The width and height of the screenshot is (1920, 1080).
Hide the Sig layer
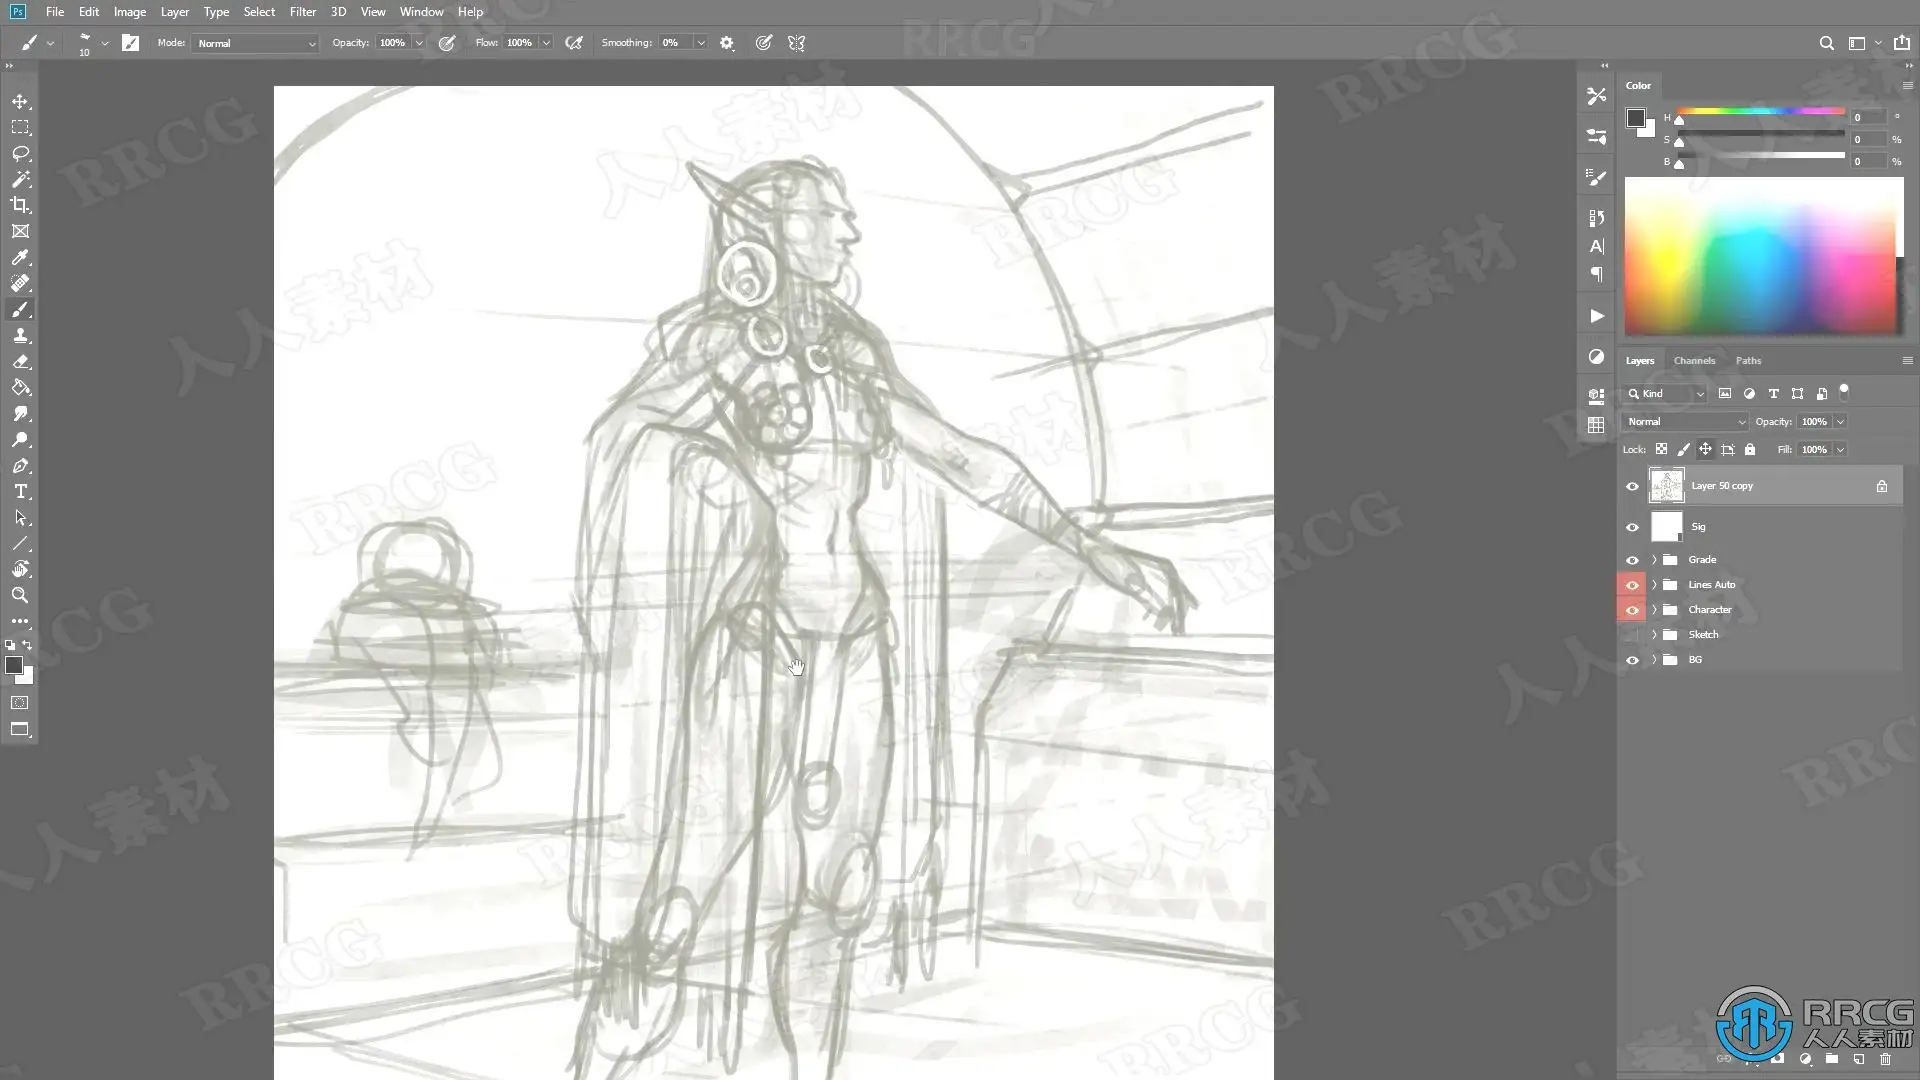coord(1632,527)
